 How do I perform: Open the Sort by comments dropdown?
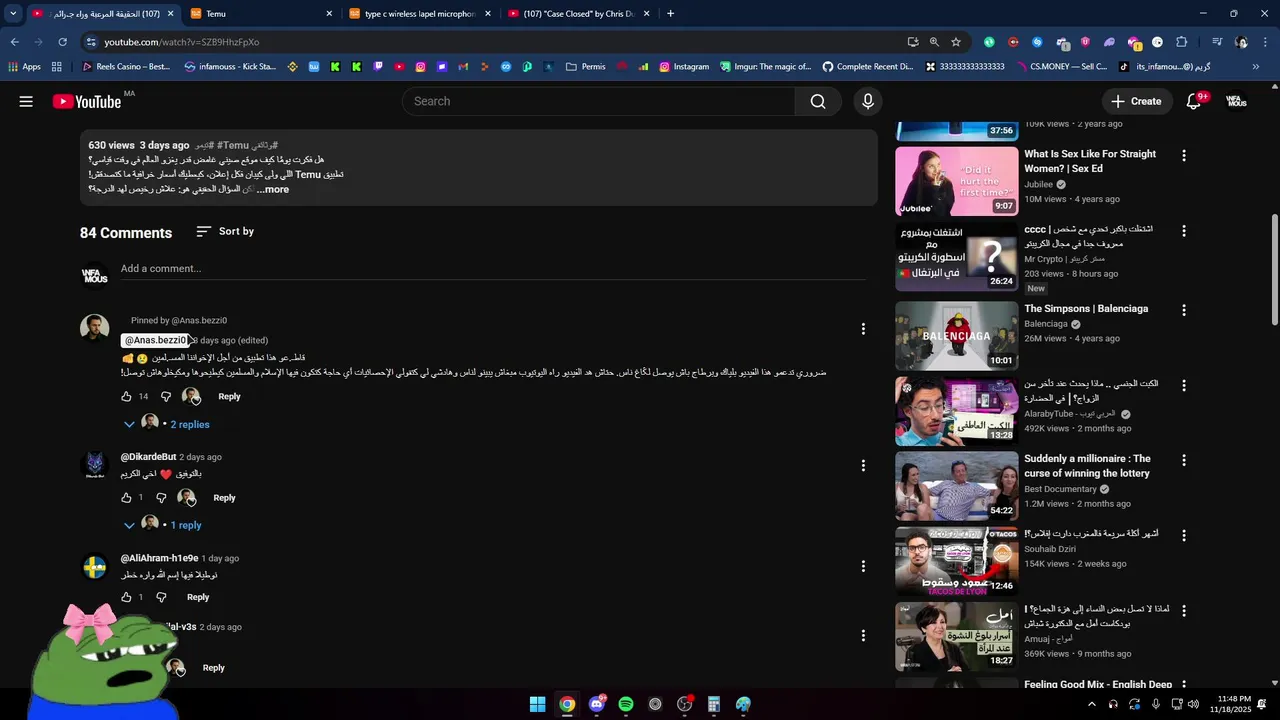[x=225, y=231]
